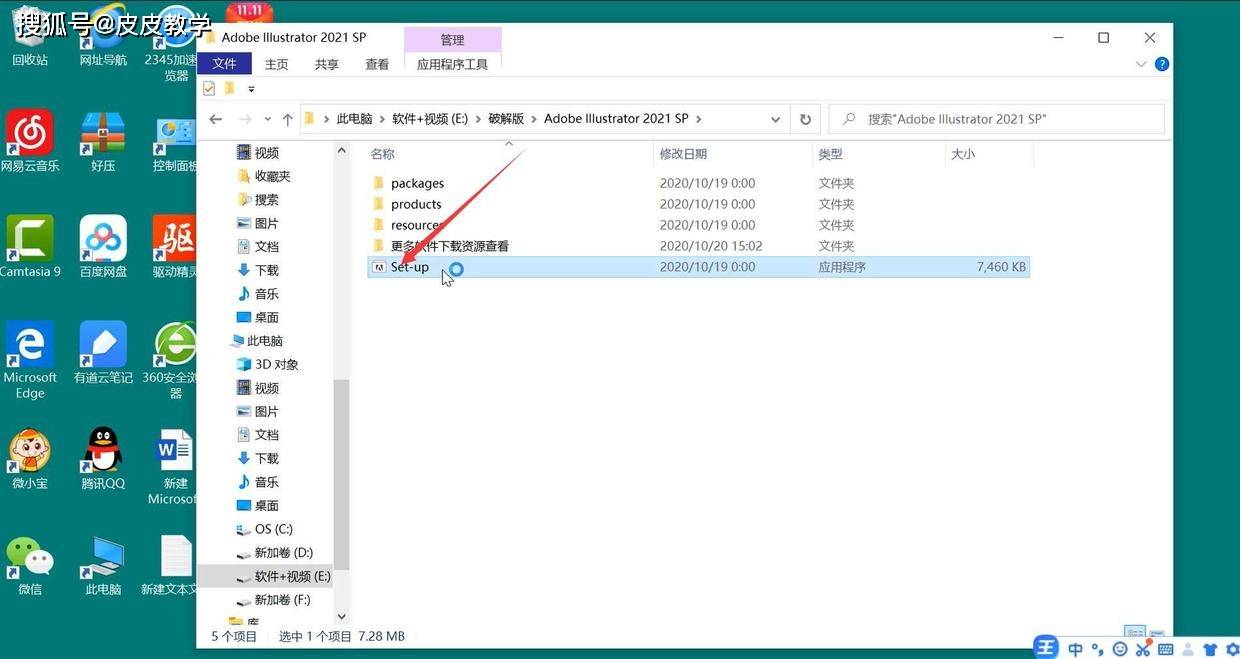
Task: Sort by the 名称 column header
Action: click(383, 154)
